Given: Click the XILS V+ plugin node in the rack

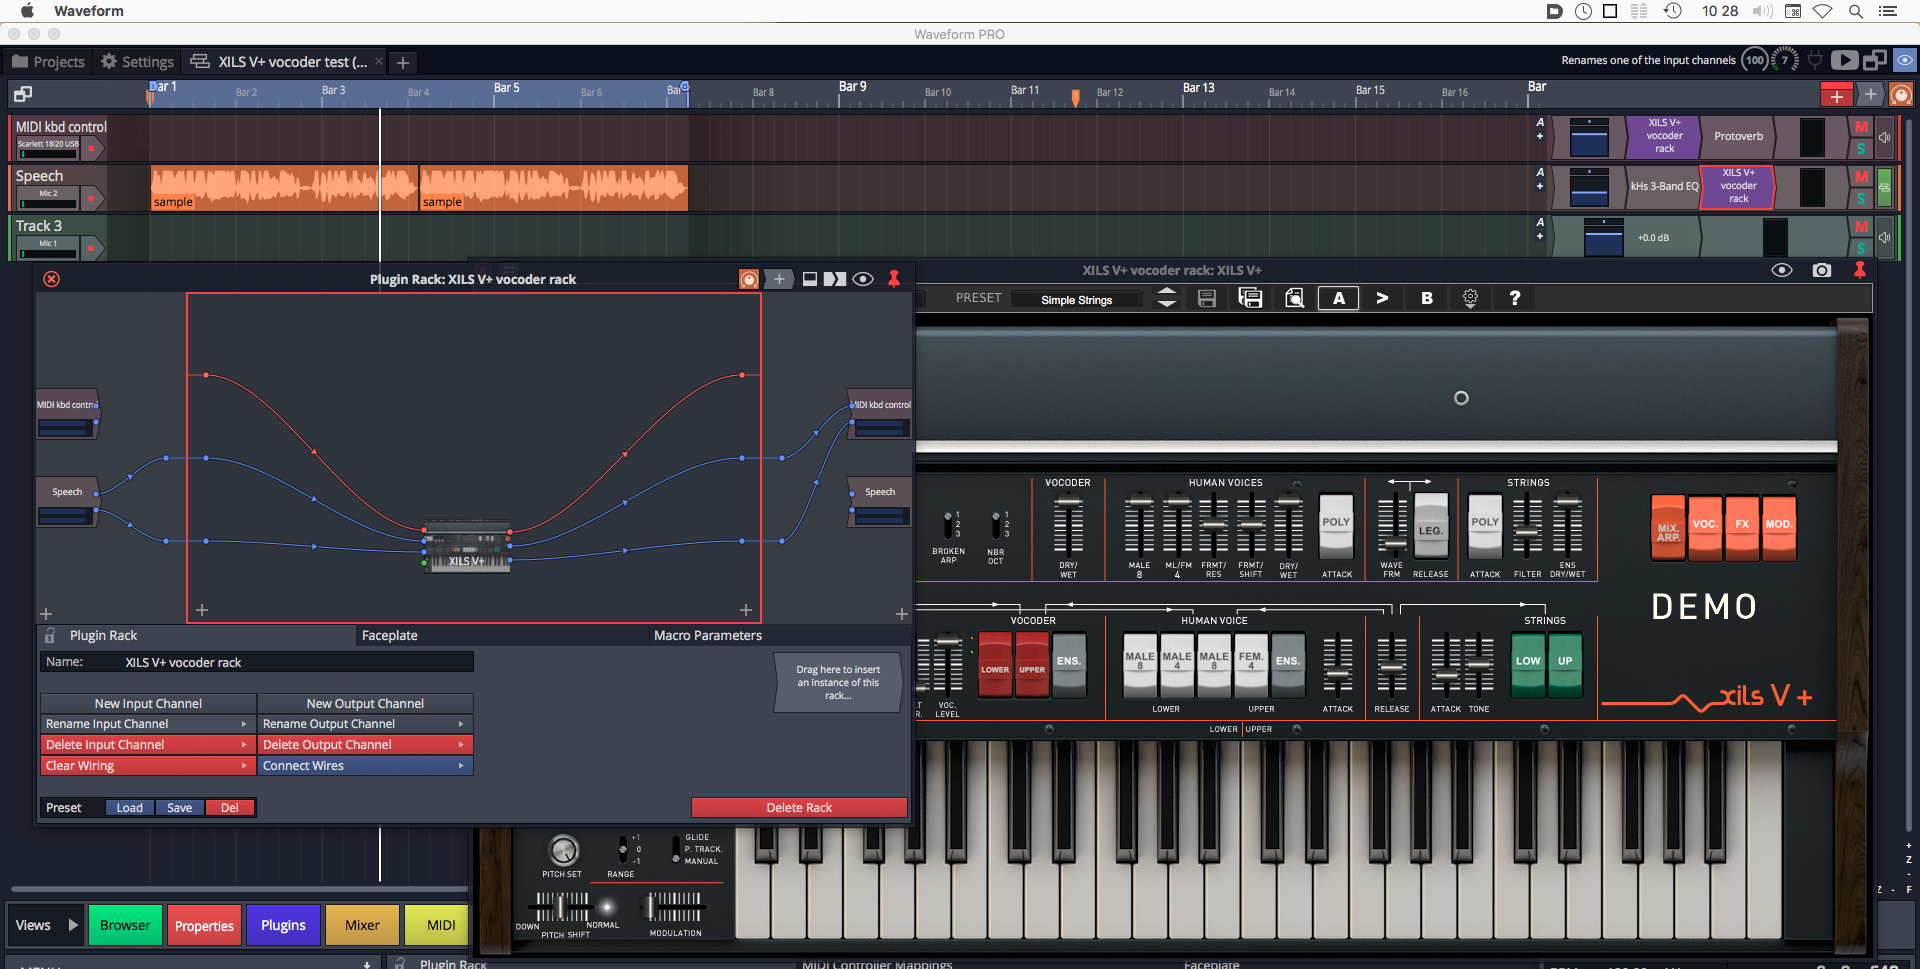Looking at the screenshot, I should coord(466,546).
